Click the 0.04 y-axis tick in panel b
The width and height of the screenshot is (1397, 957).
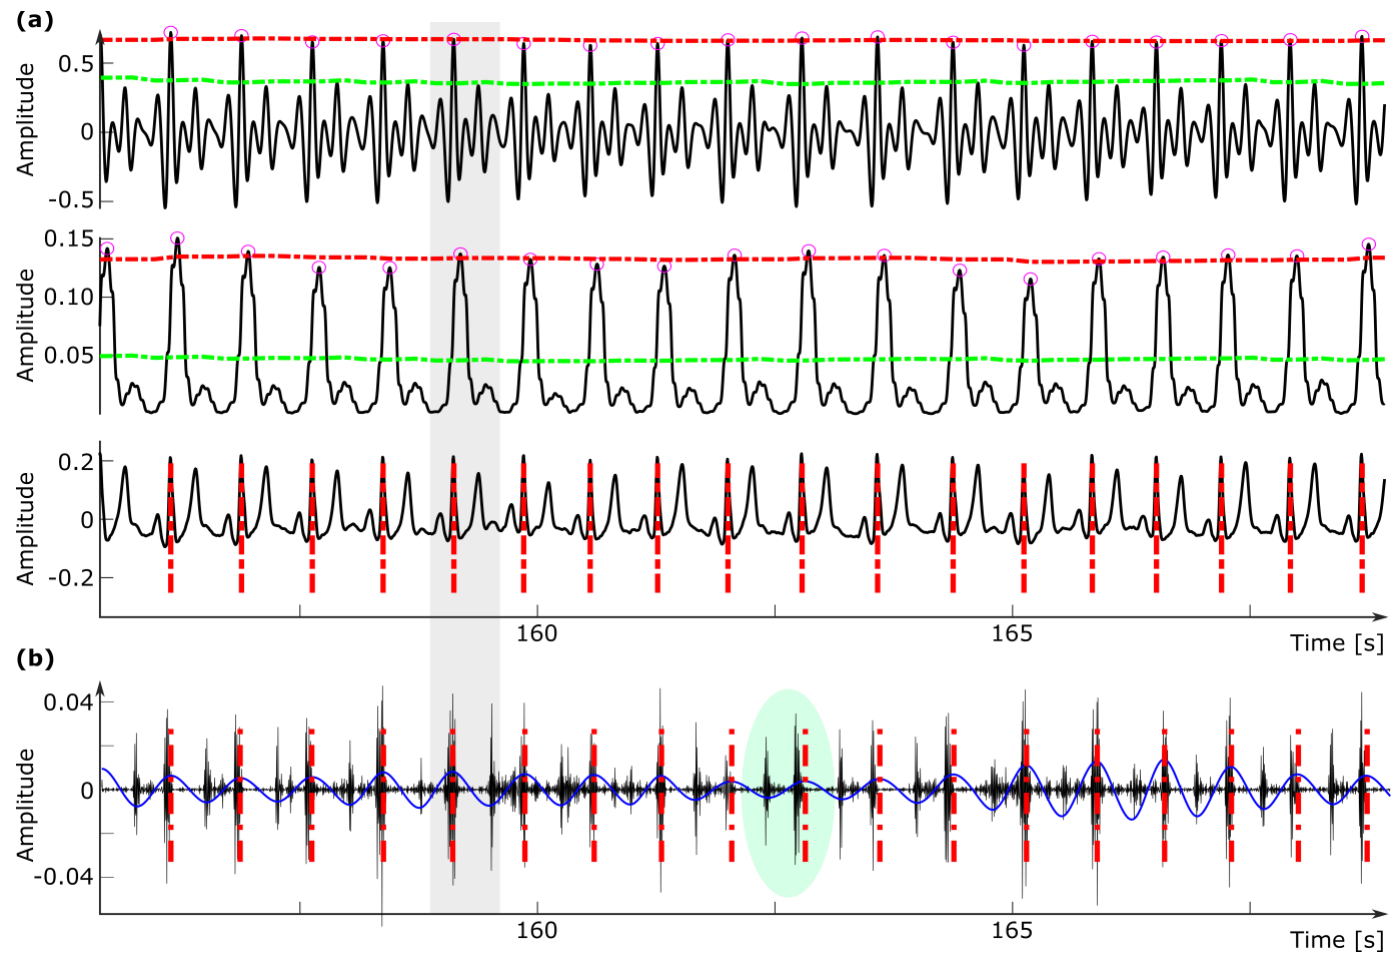pos(68,702)
